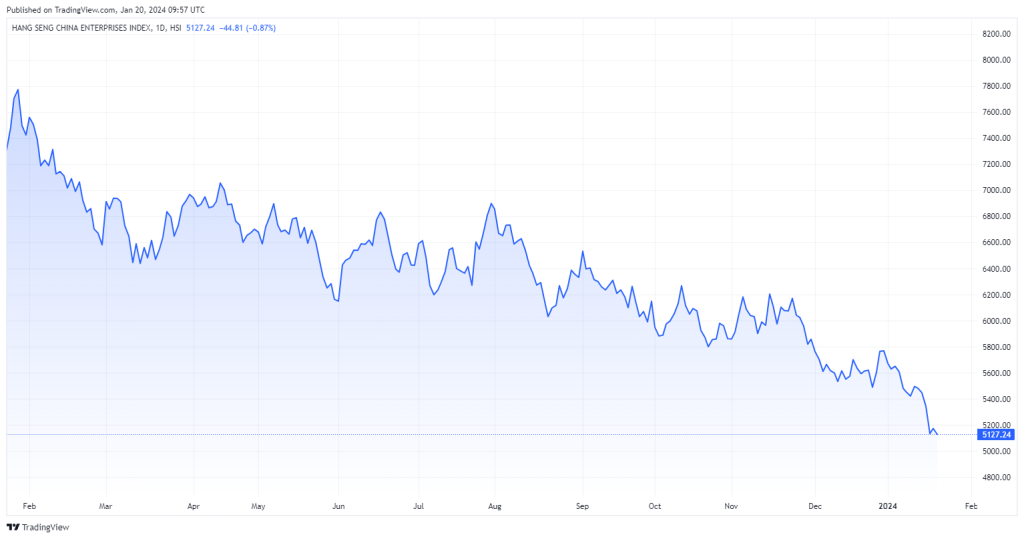This screenshot has height=539, width=1024.
Task: Click the chart's highest peak near 7800
Action: (18, 90)
